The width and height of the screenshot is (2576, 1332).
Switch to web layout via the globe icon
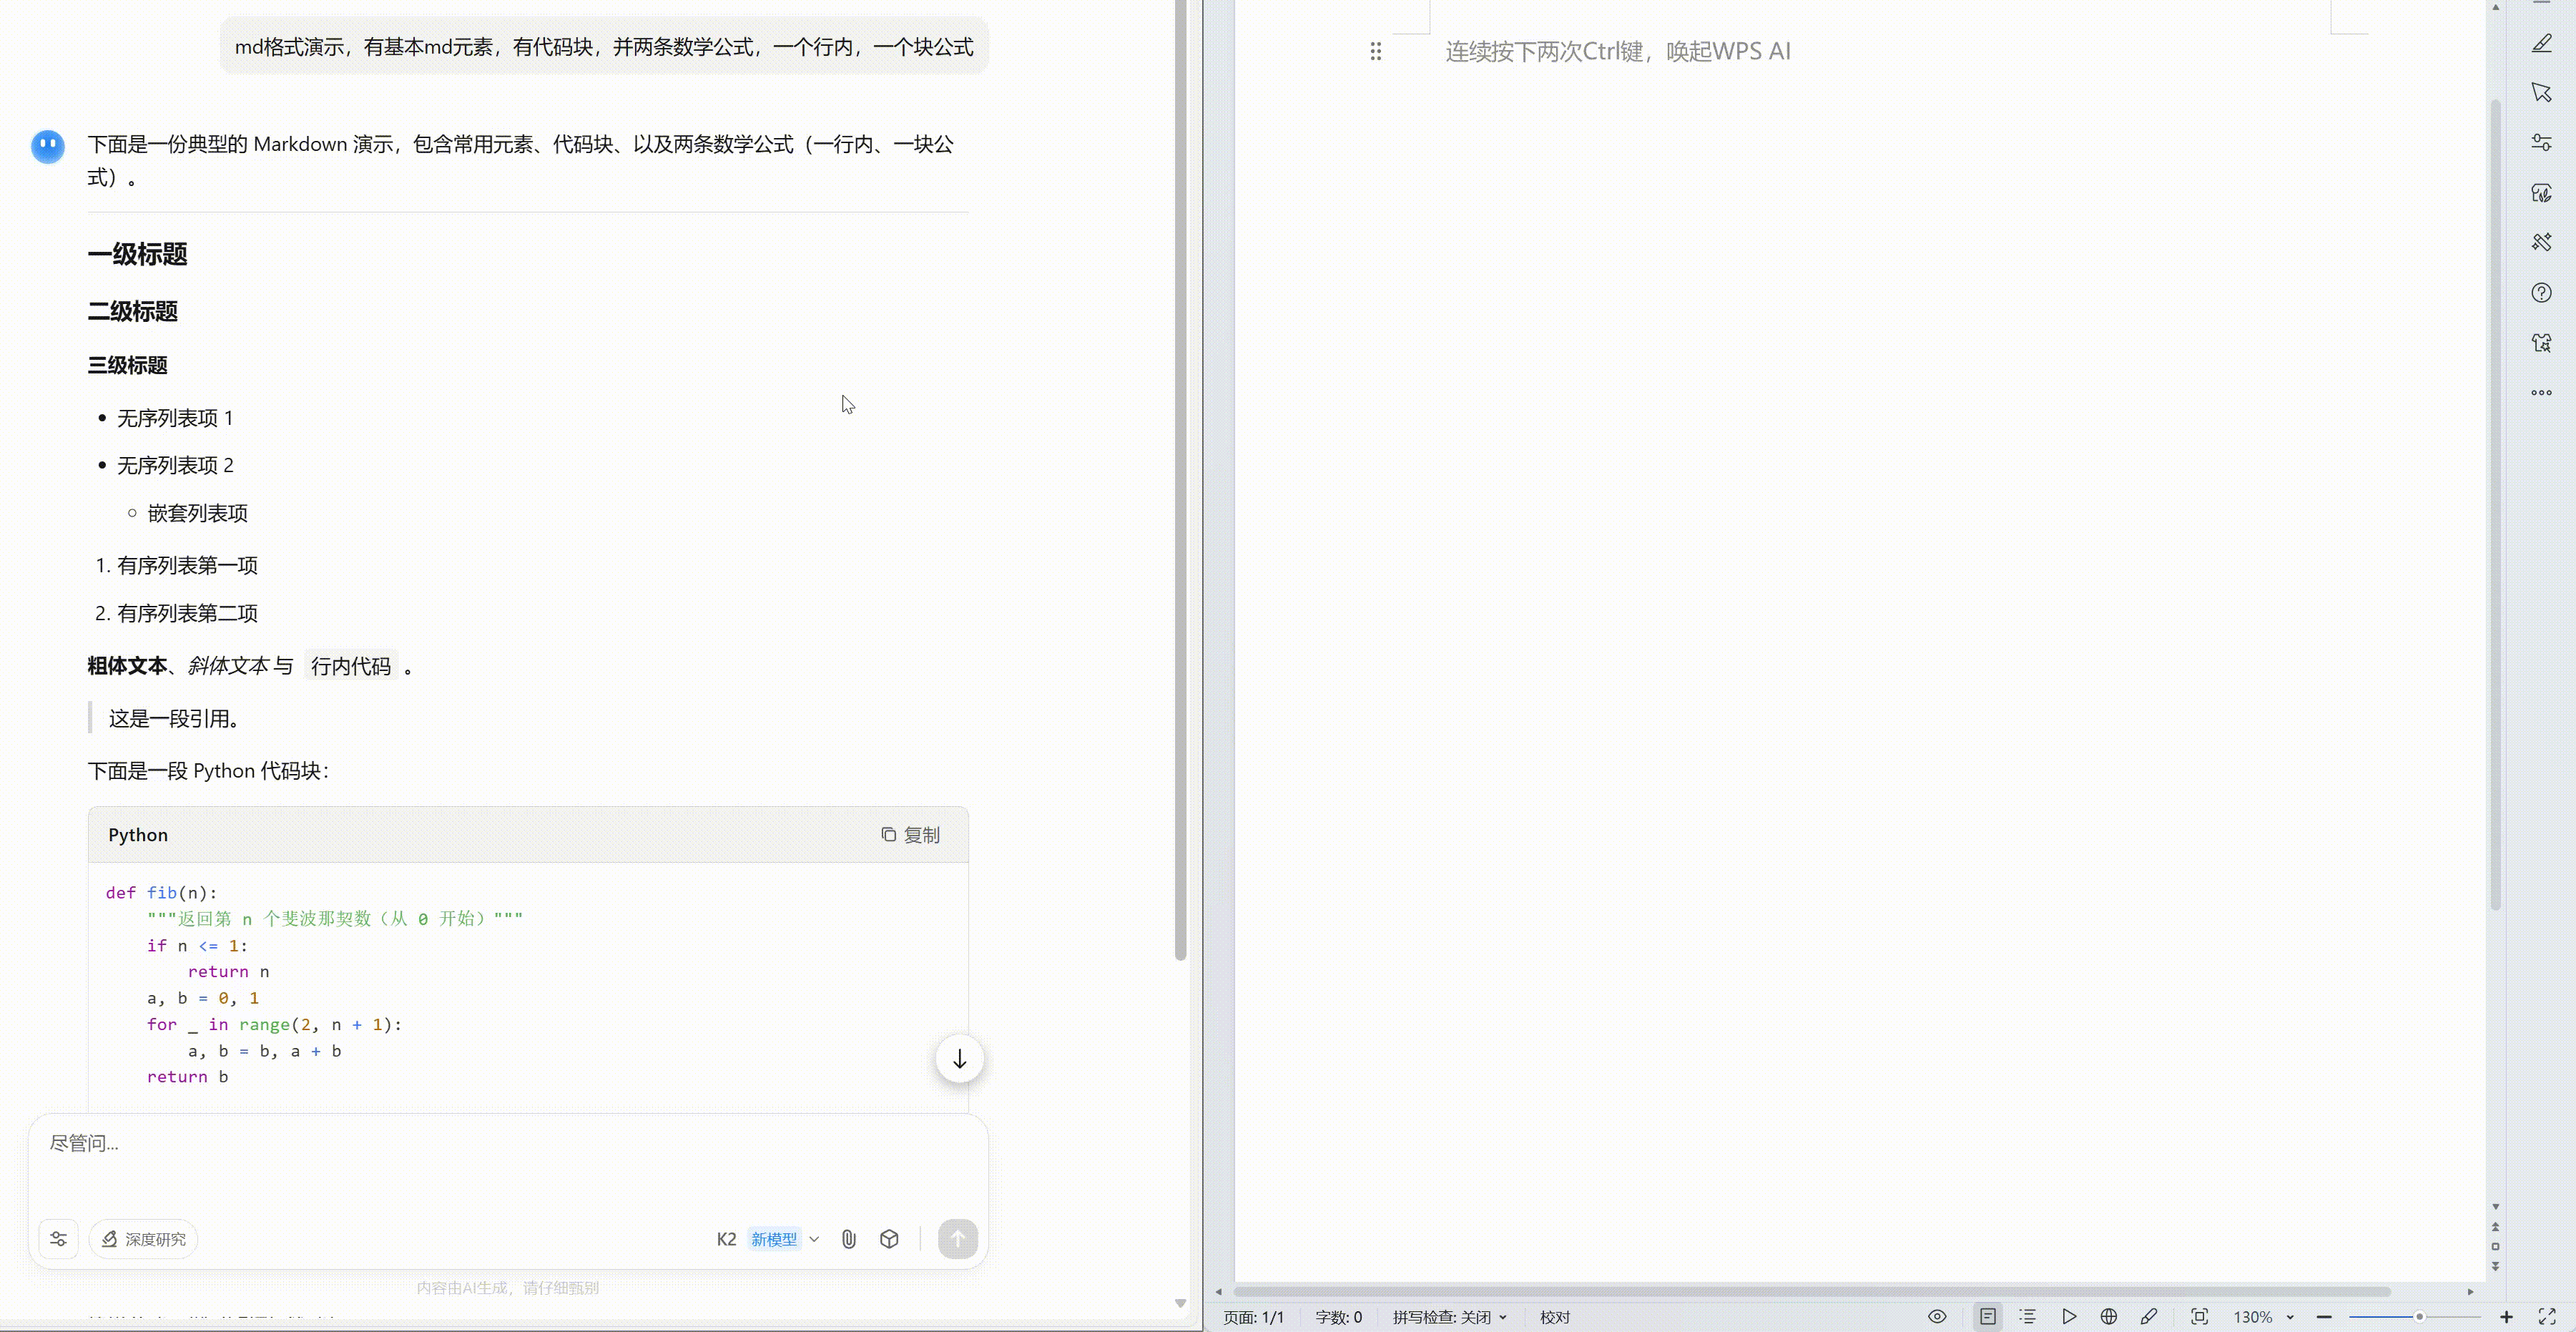pos(2110,1317)
